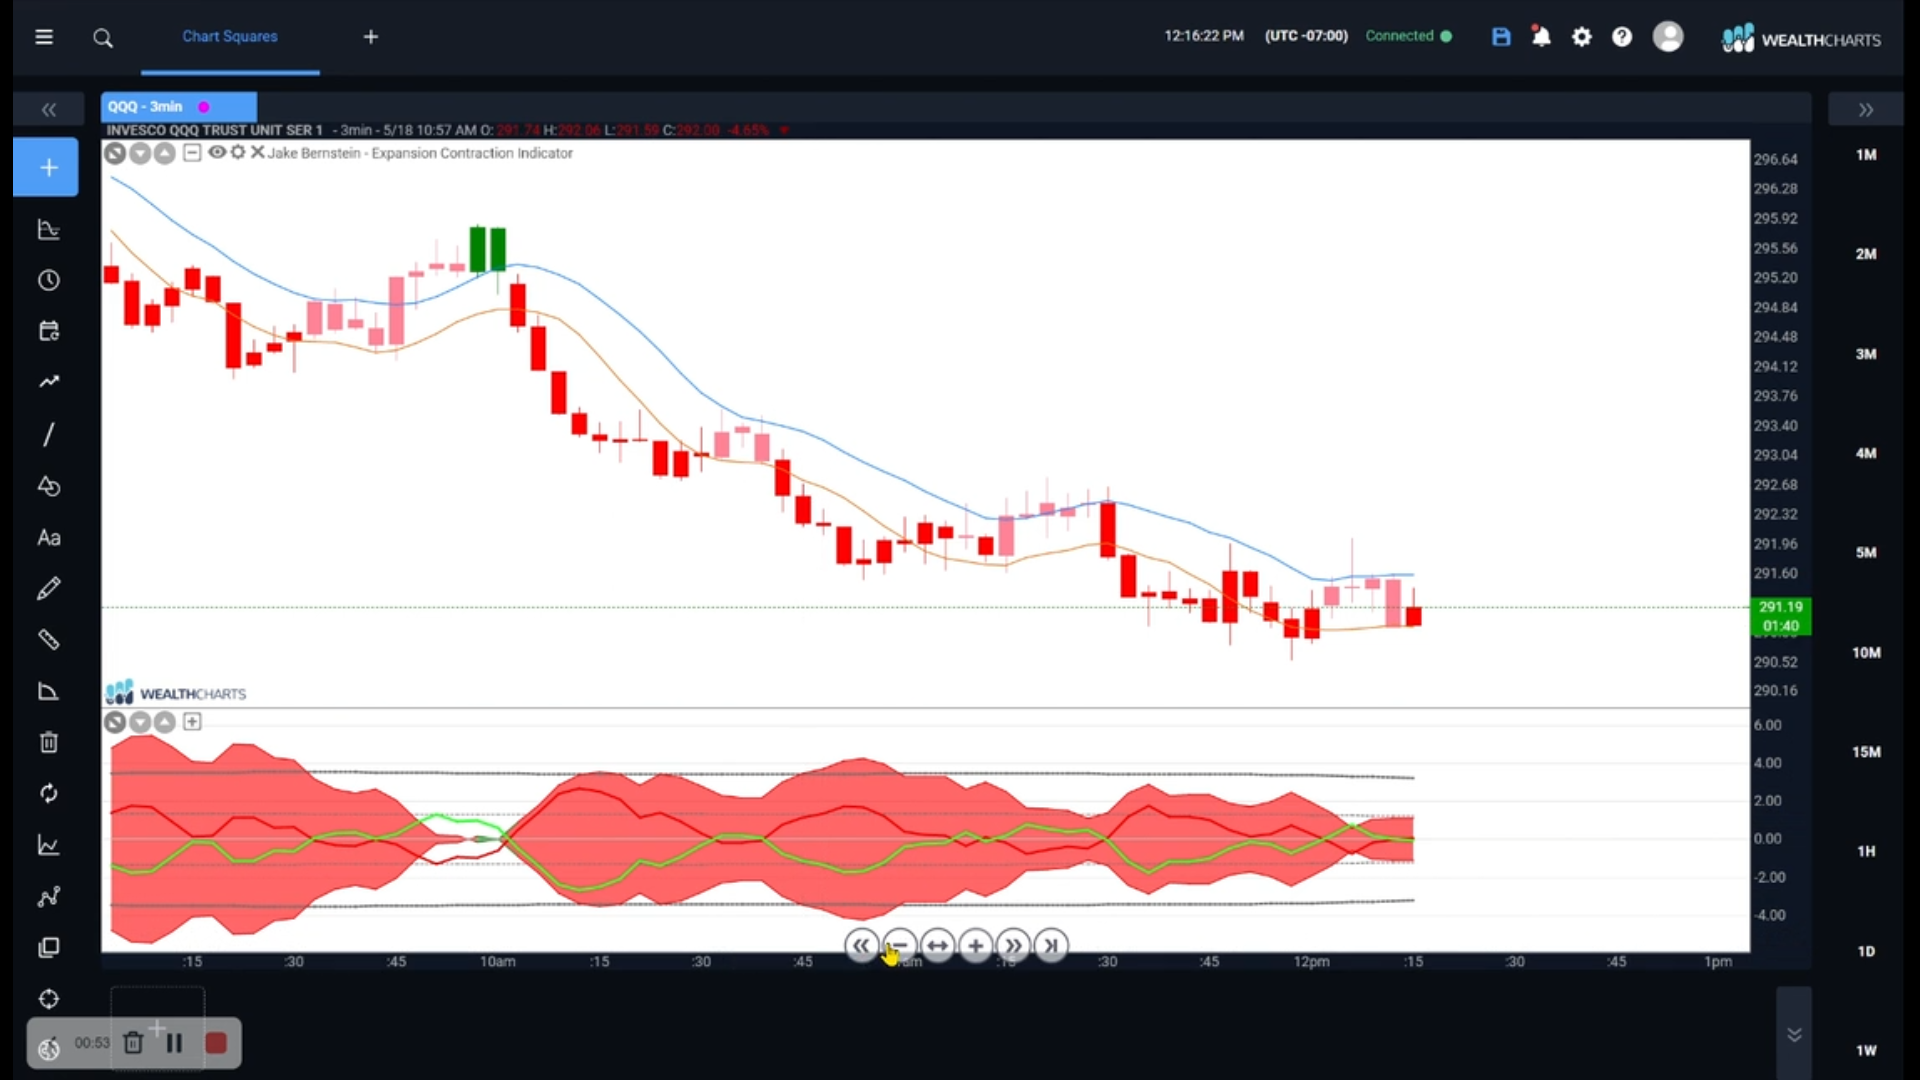The height and width of the screenshot is (1080, 1920).
Task: Switch to the Chart Squares tab
Action: [x=230, y=36]
